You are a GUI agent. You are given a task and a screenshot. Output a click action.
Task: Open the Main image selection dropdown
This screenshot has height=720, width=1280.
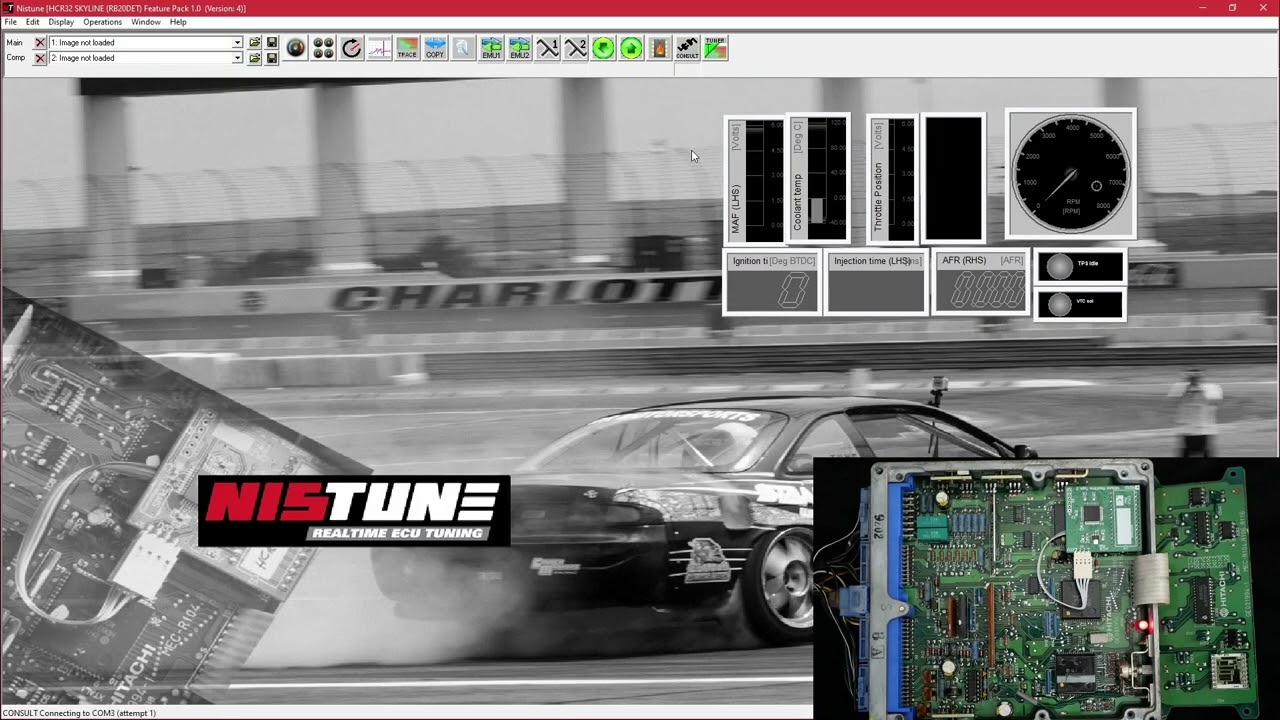tap(237, 43)
